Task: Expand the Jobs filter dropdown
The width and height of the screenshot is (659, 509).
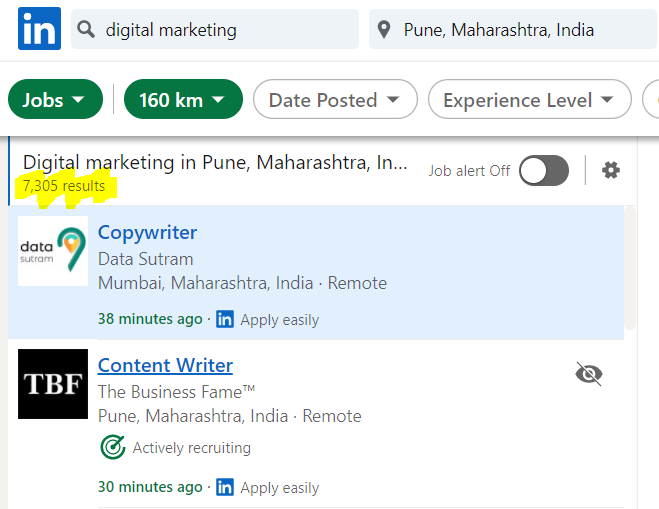Action: click(55, 99)
